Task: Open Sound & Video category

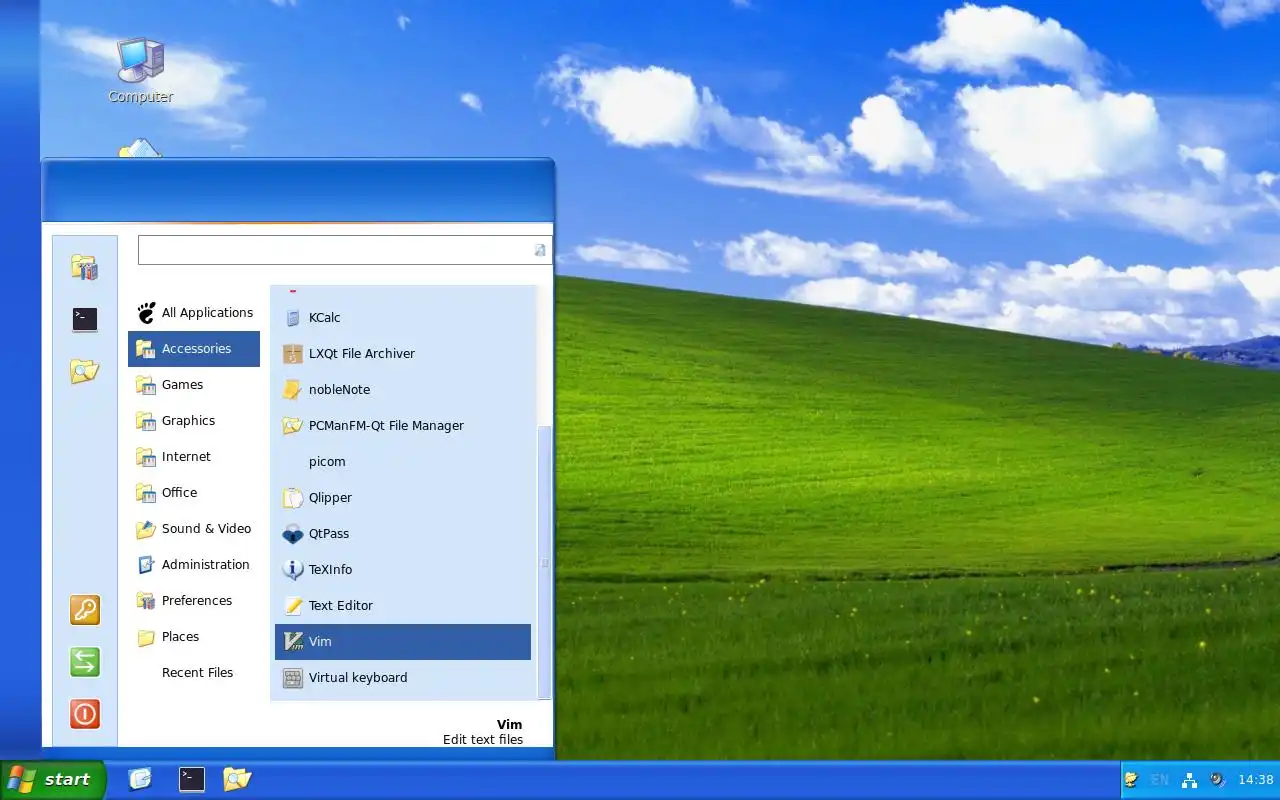Action: (194, 528)
